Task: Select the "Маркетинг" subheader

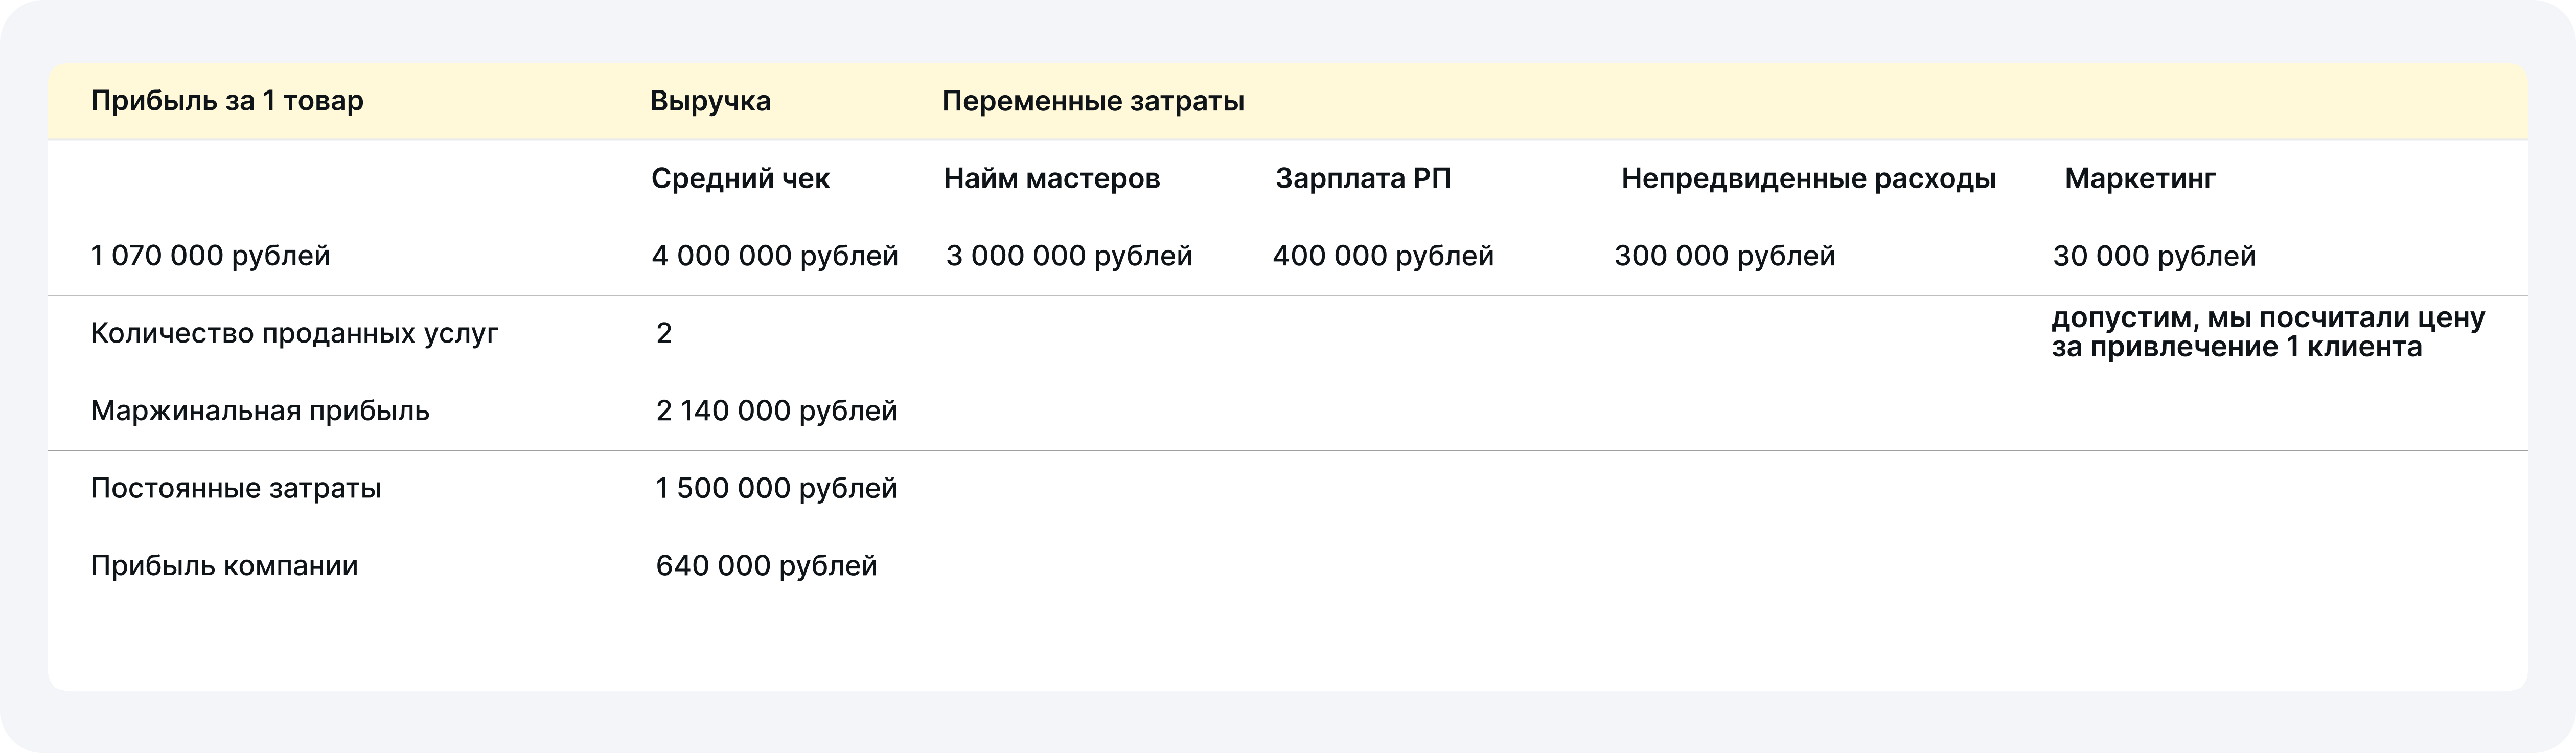Action: (2140, 179)
